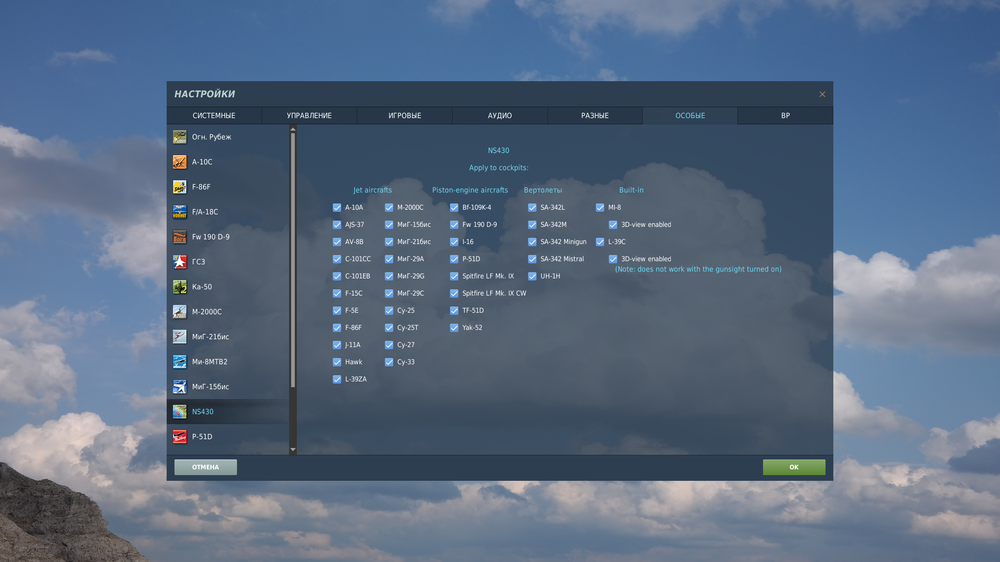This screenshot has height=562, width=1000.
Task: Toggle the Су-33 checkbox
Action: tap(389, 362)
